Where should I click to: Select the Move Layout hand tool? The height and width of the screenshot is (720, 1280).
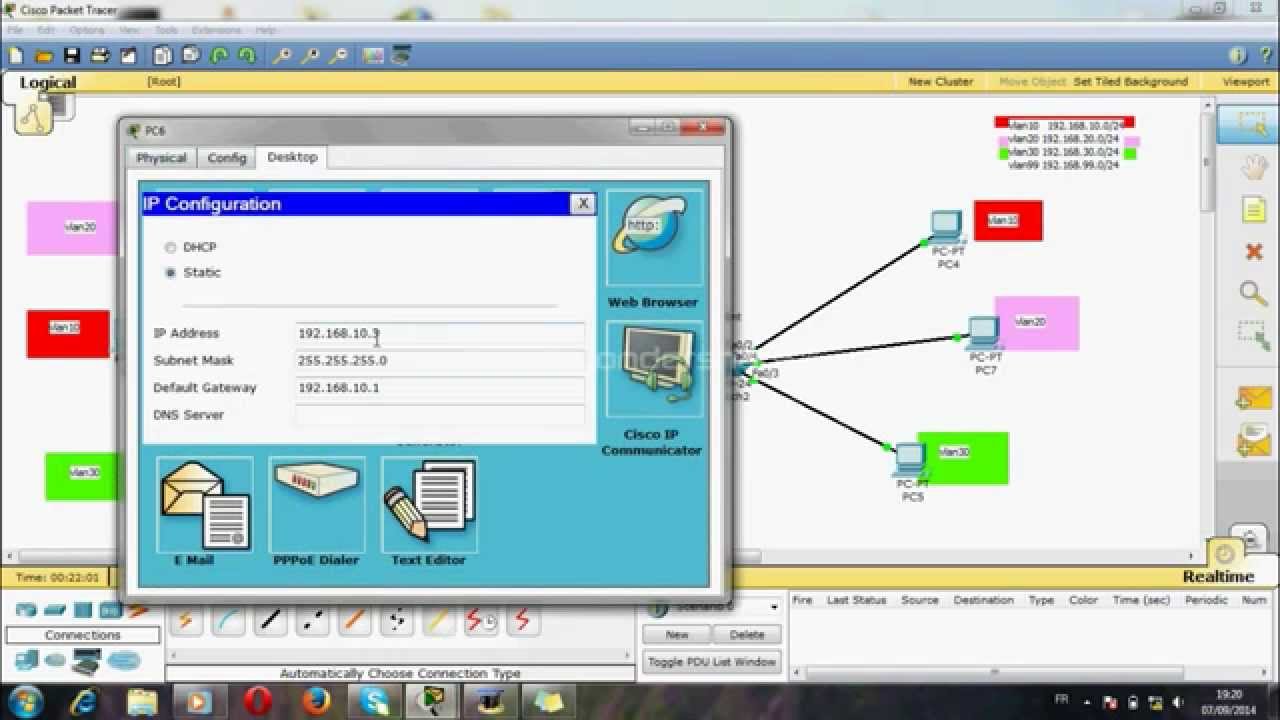point(1253,168)
